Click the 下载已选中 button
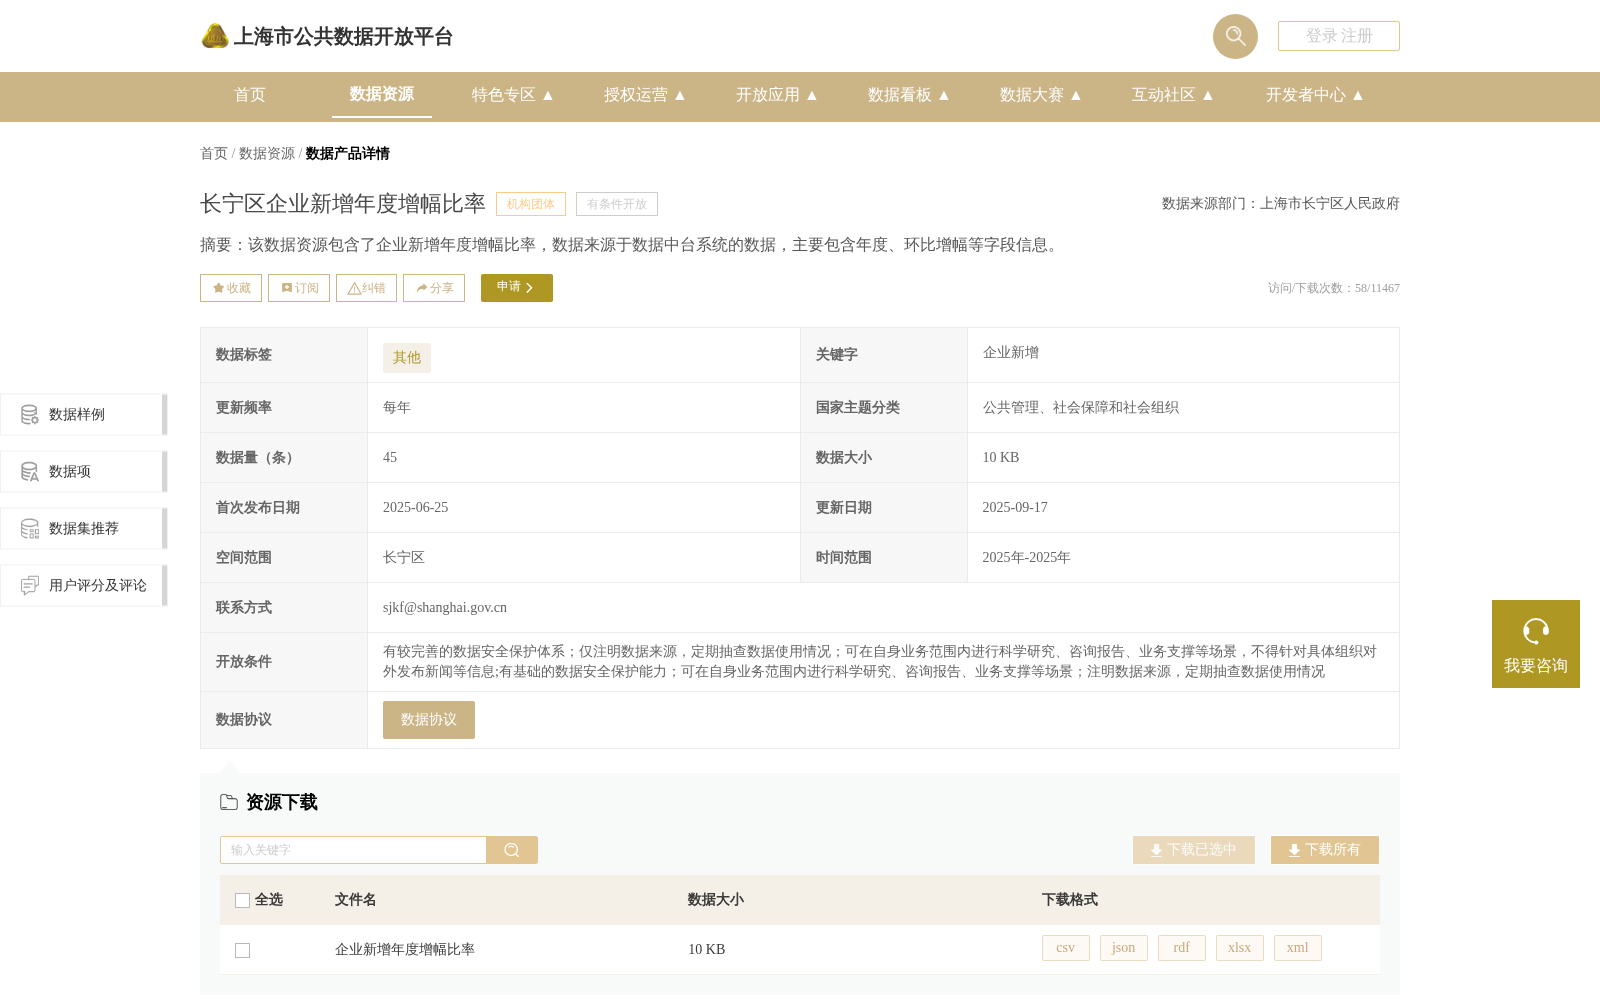The width and height of the screenshot is (1600, 1000). (1194, 850)
